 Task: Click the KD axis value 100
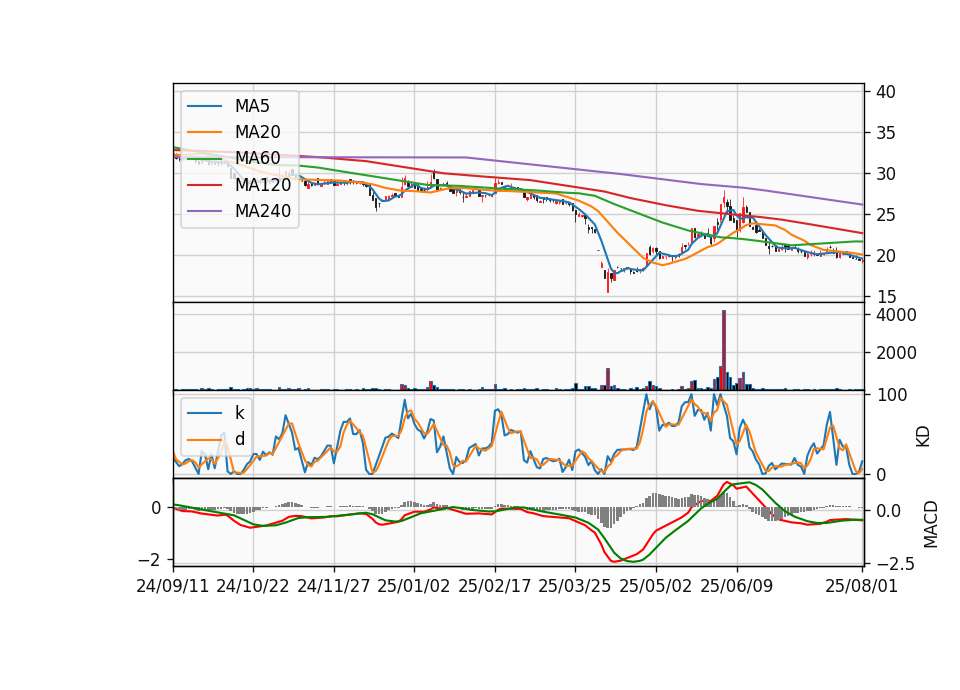pyautogui.click(x=891, y=396)
